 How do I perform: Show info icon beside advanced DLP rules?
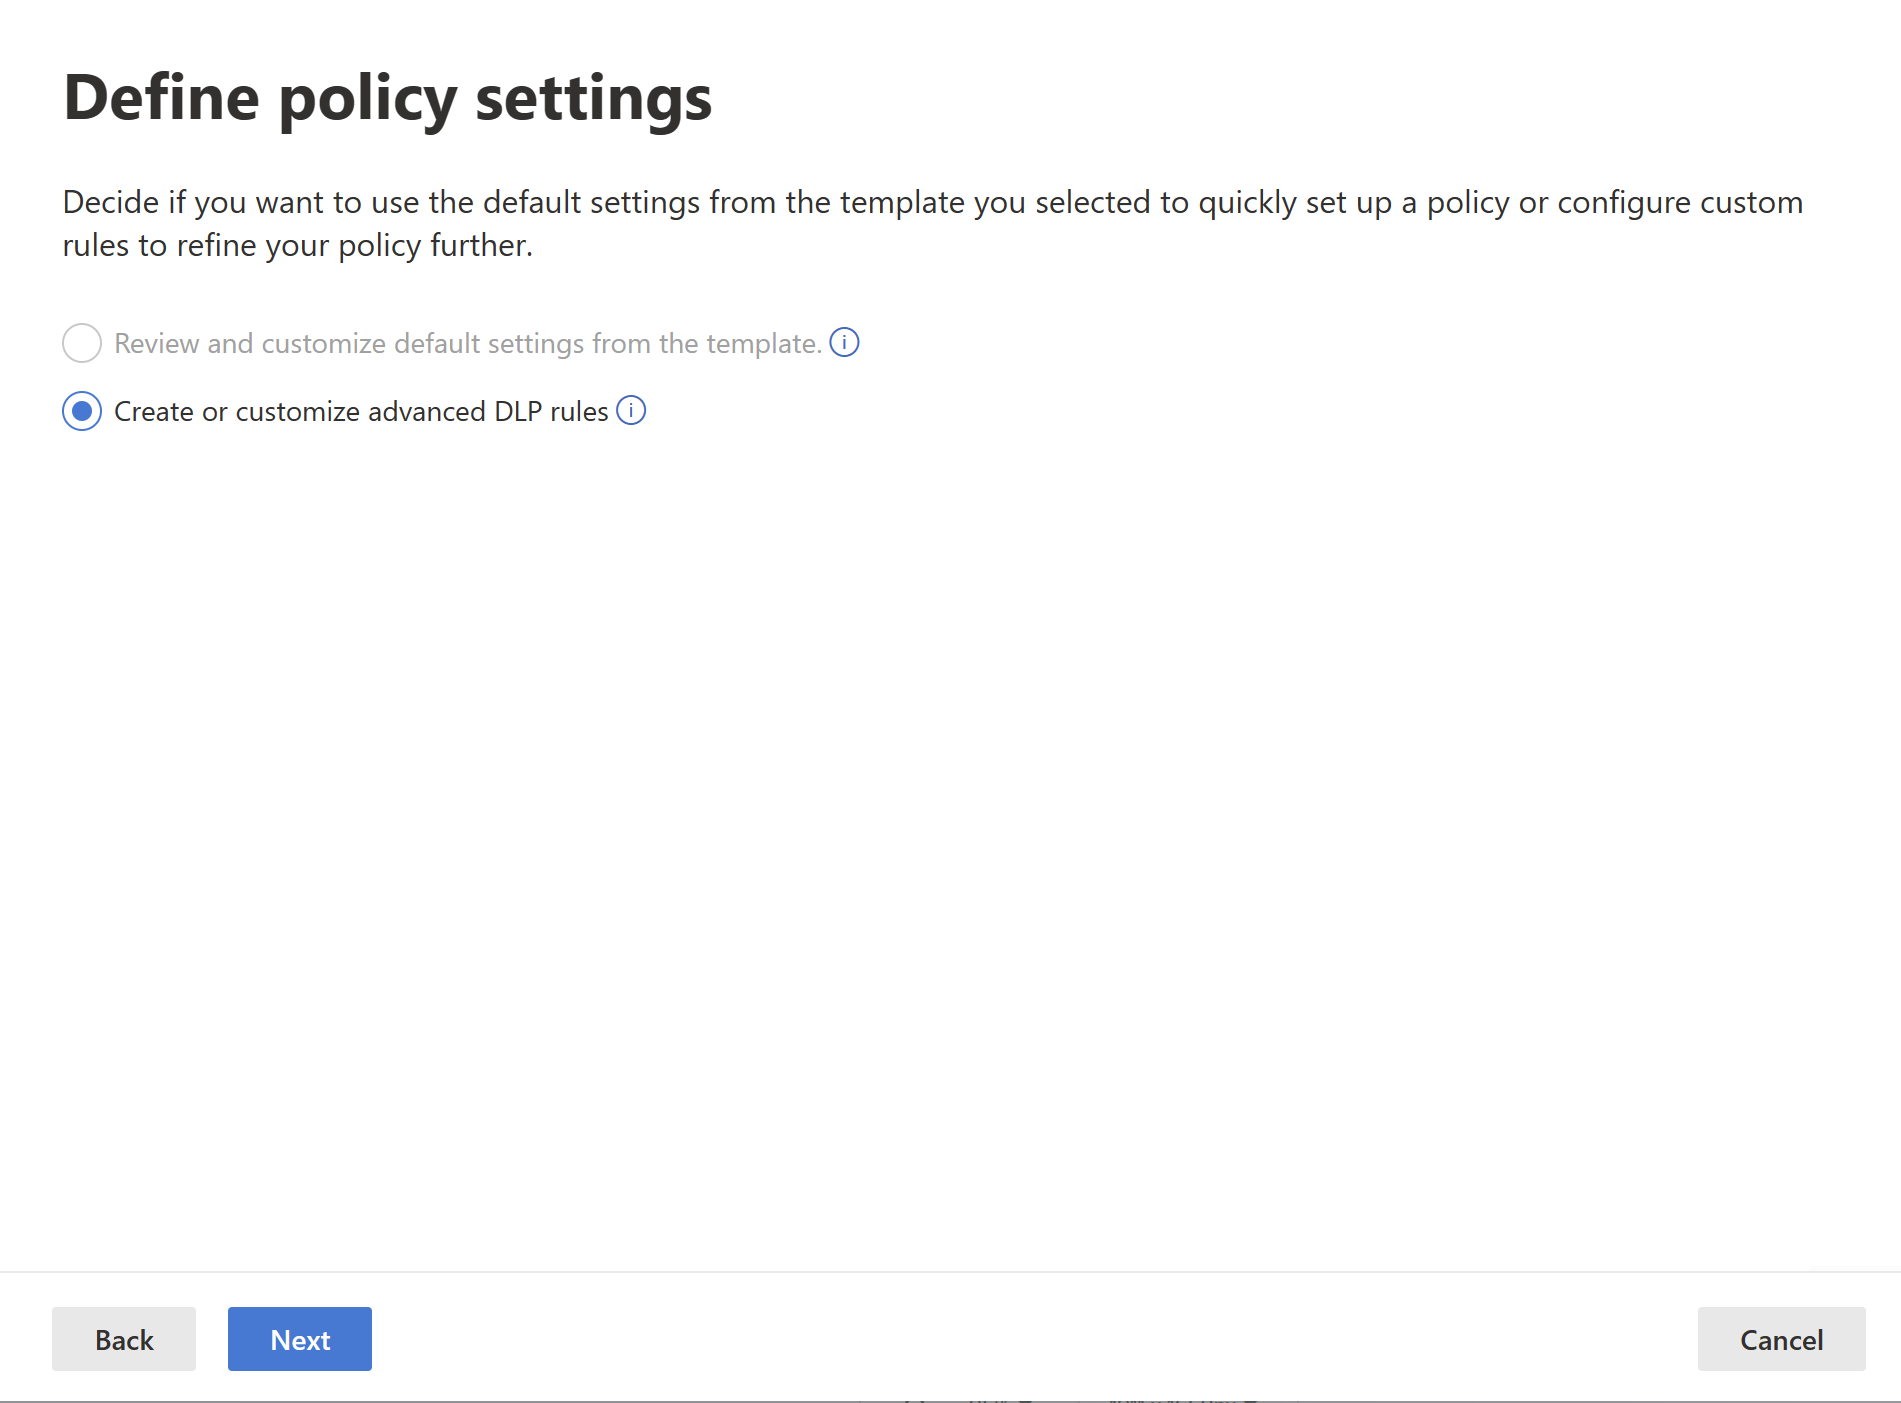(x=631, y=410)
